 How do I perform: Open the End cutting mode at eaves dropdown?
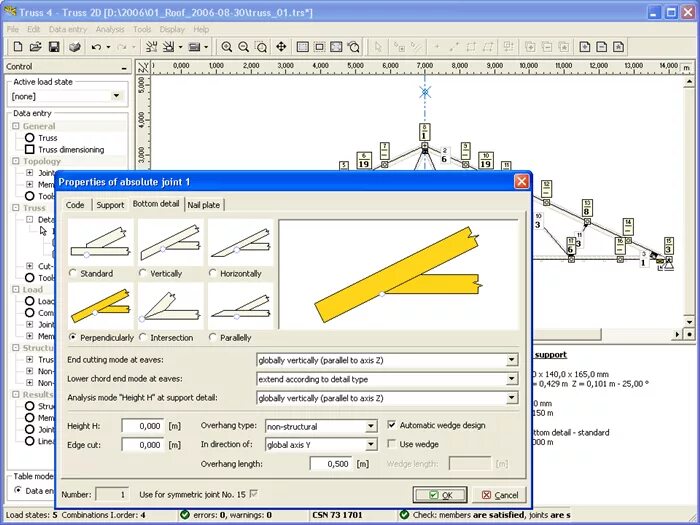[x=512, y=360]
